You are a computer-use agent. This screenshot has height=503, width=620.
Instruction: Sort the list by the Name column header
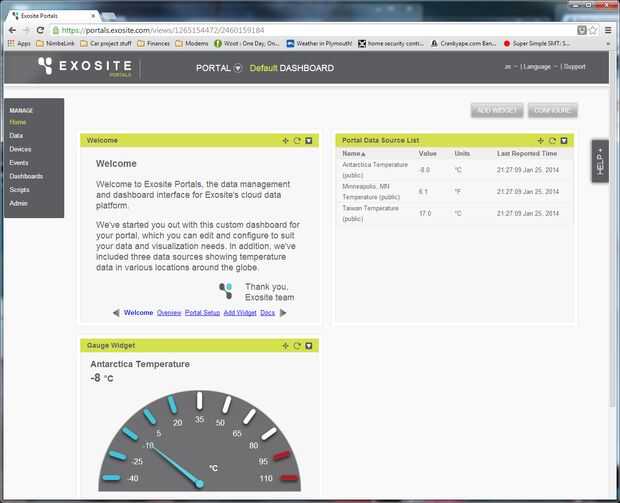(353, 153)
